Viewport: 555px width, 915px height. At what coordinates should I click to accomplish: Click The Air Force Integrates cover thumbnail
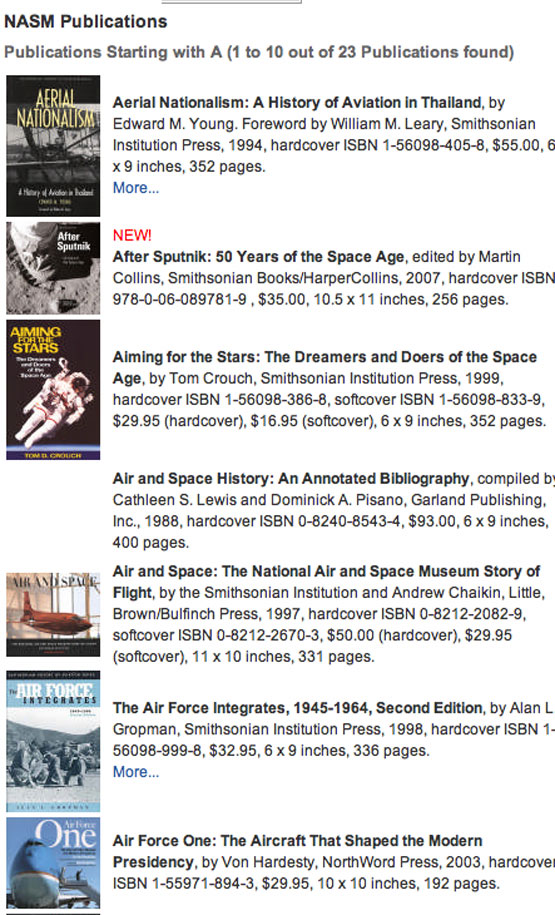pyautogui.click(x=53, y=741)
